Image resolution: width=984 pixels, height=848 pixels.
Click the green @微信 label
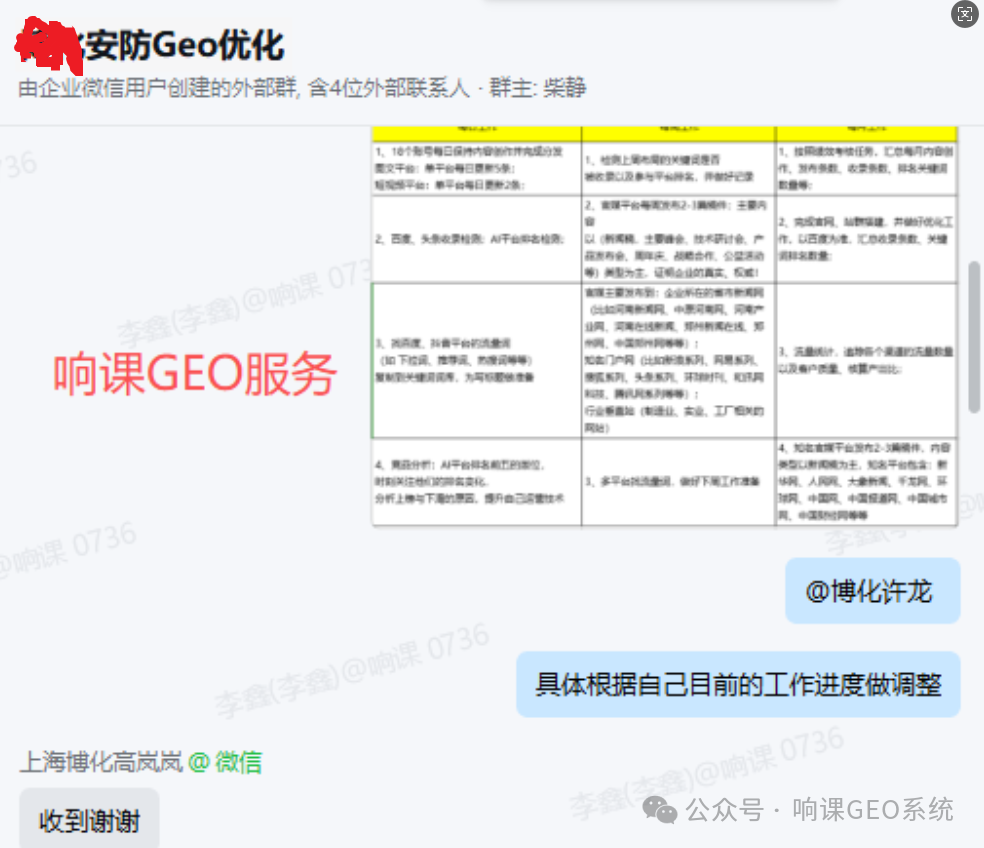pyautogui.click(x=225, y=762)
